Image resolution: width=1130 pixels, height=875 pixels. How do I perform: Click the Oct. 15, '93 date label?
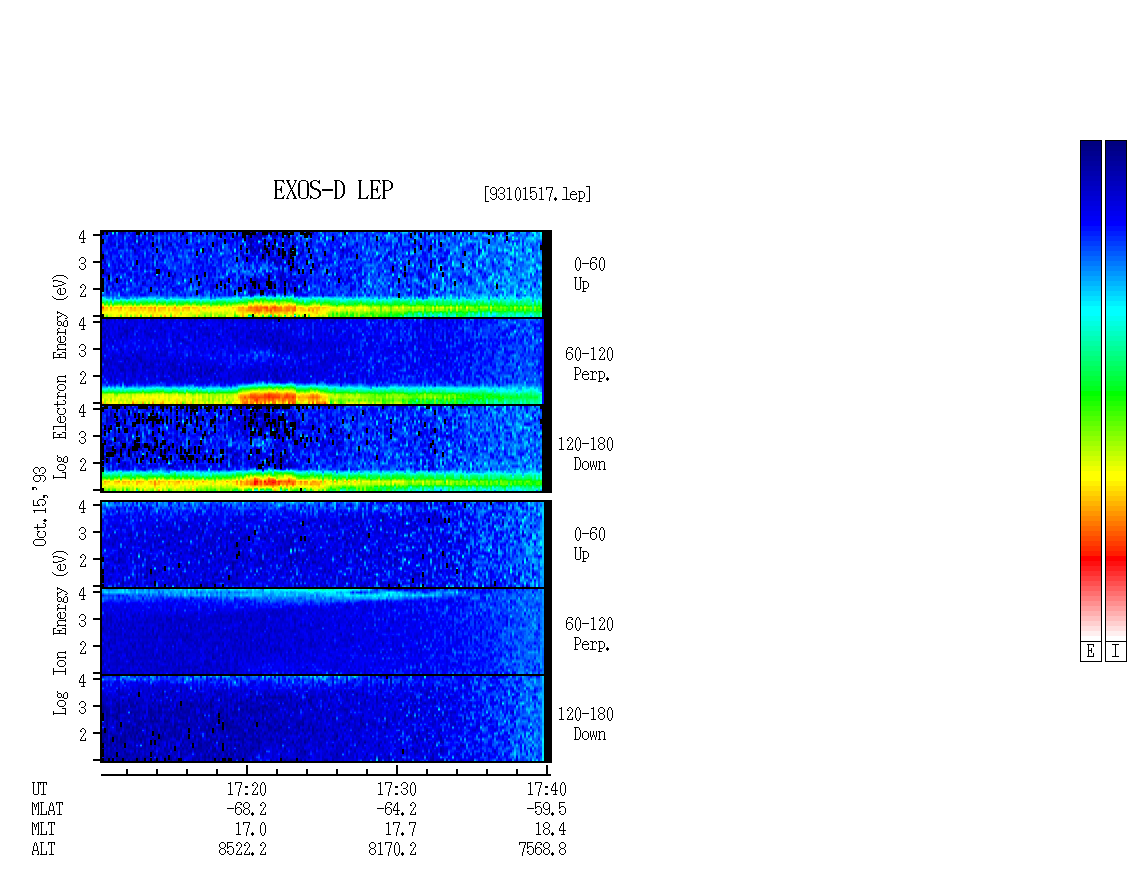pos(40,506)
